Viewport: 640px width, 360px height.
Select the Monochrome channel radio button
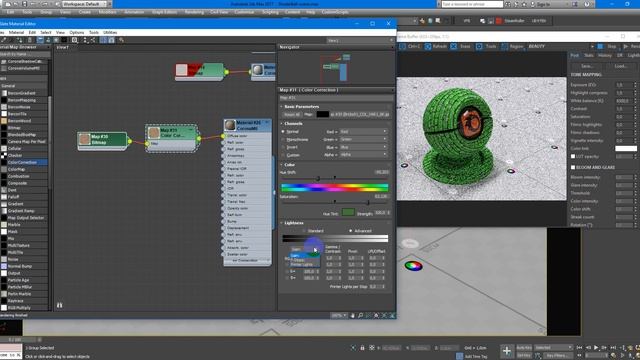coord(283,140)
